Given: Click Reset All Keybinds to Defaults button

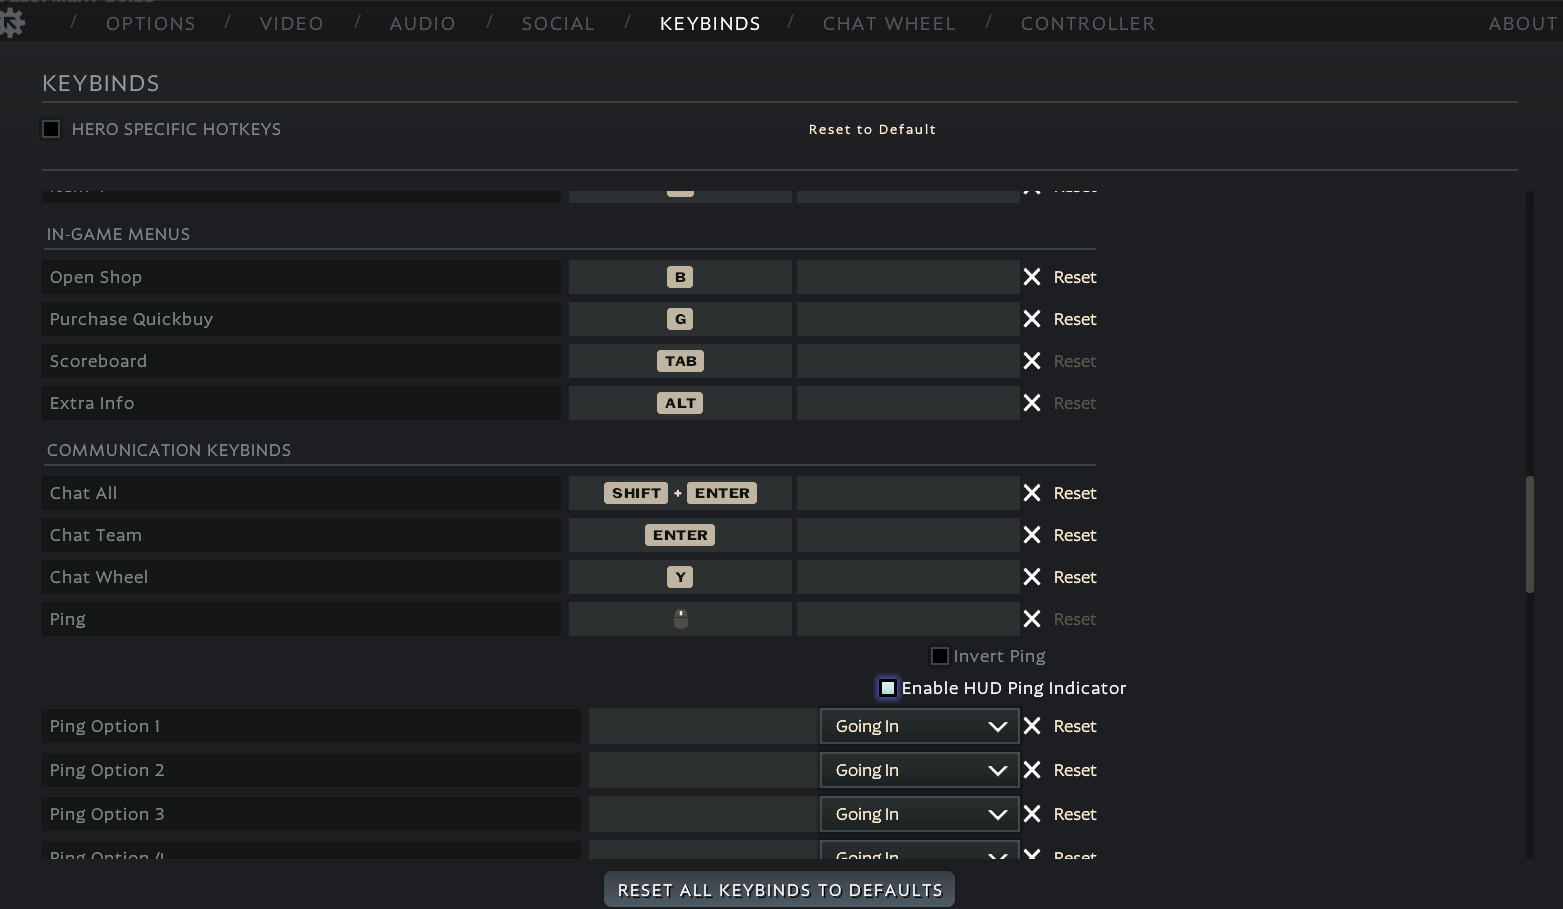Looking at the screenshot, I should [779, 890].
